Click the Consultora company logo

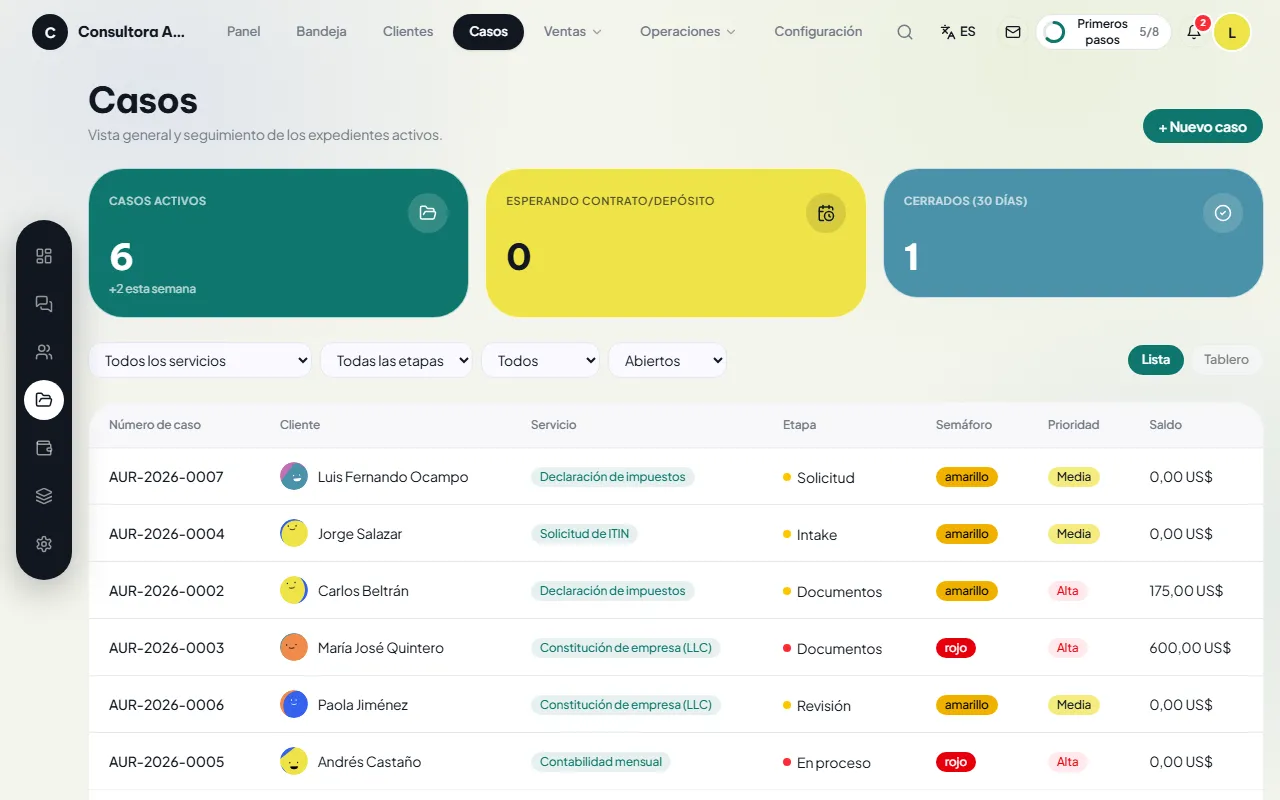[50, 32]
